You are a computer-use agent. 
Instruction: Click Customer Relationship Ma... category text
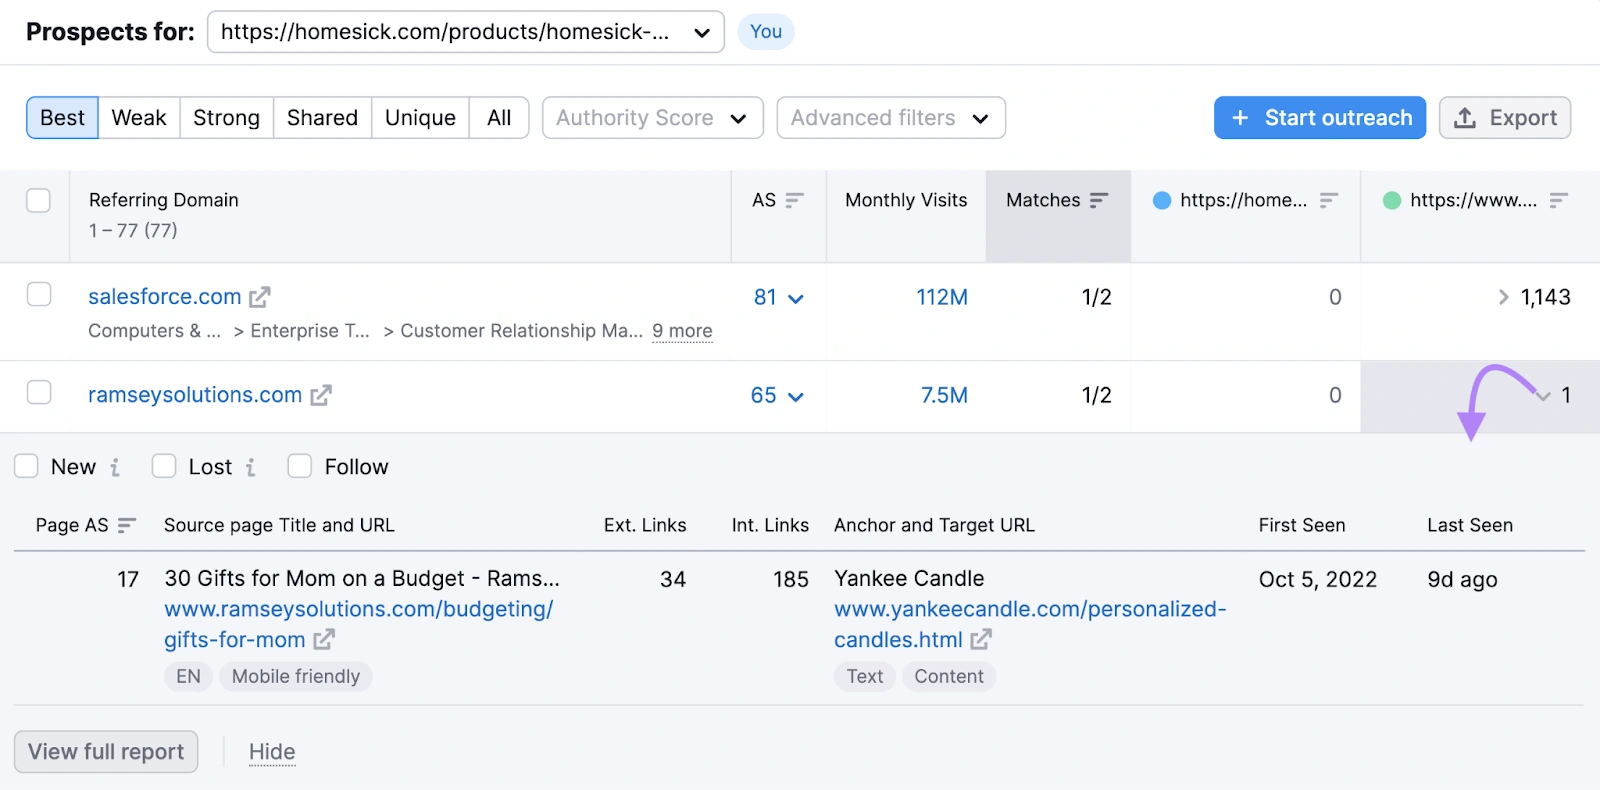tap(522, 331)
